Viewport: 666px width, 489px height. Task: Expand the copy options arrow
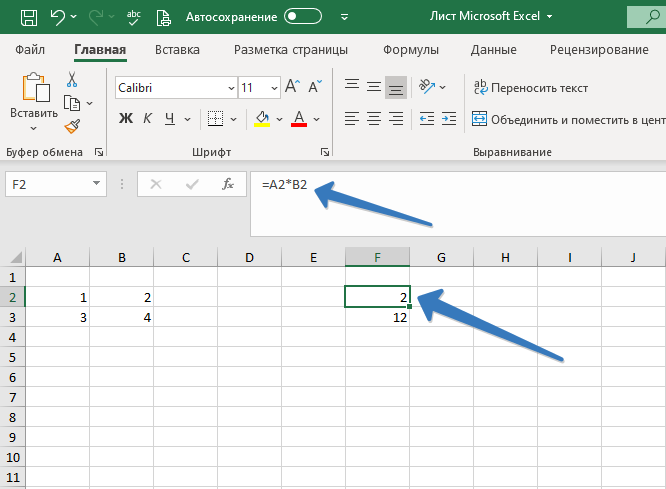point(90,103)
